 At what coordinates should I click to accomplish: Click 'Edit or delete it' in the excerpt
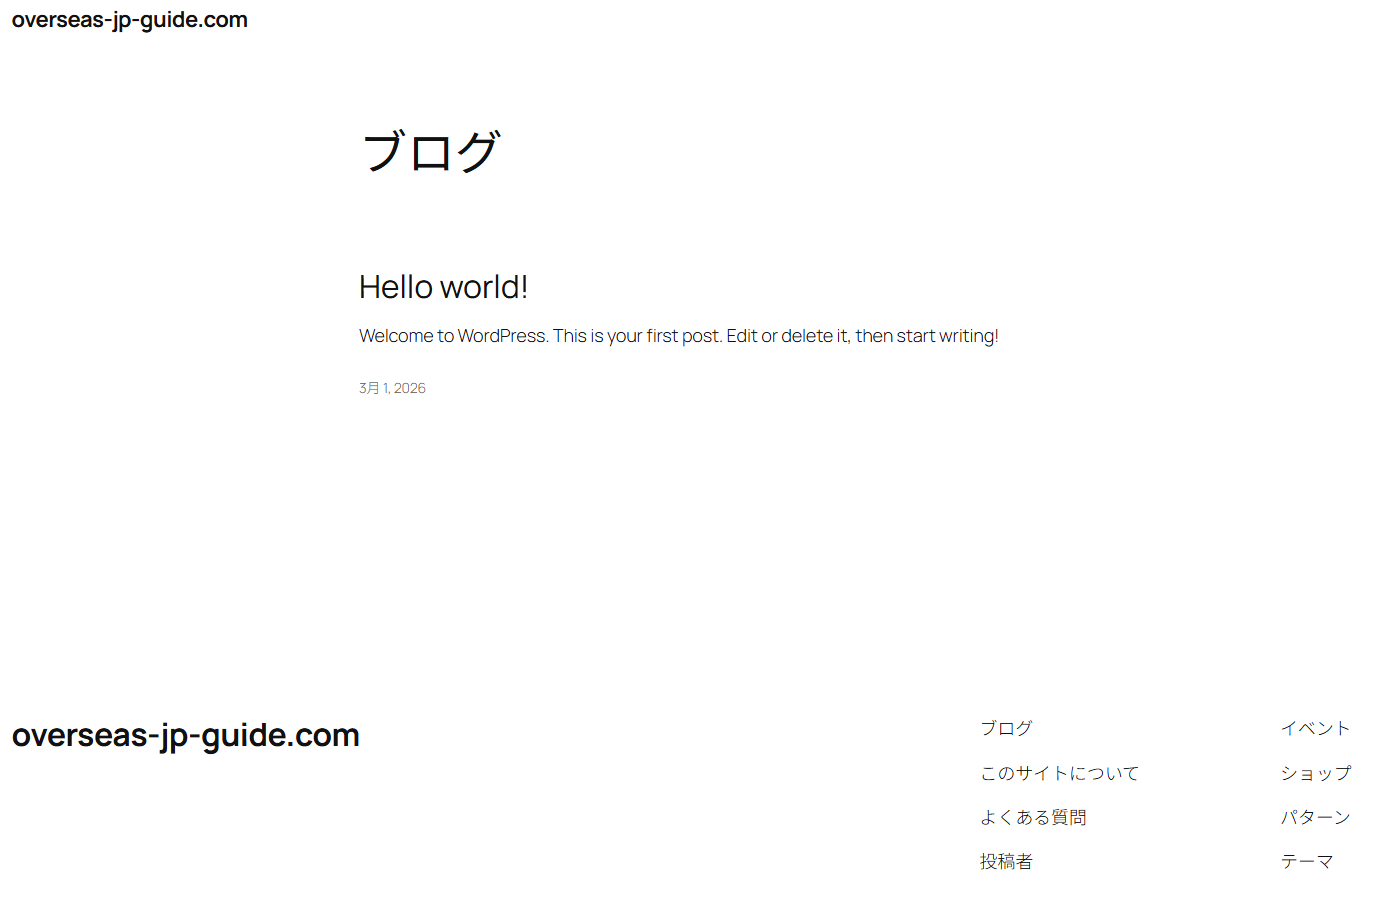788,336
